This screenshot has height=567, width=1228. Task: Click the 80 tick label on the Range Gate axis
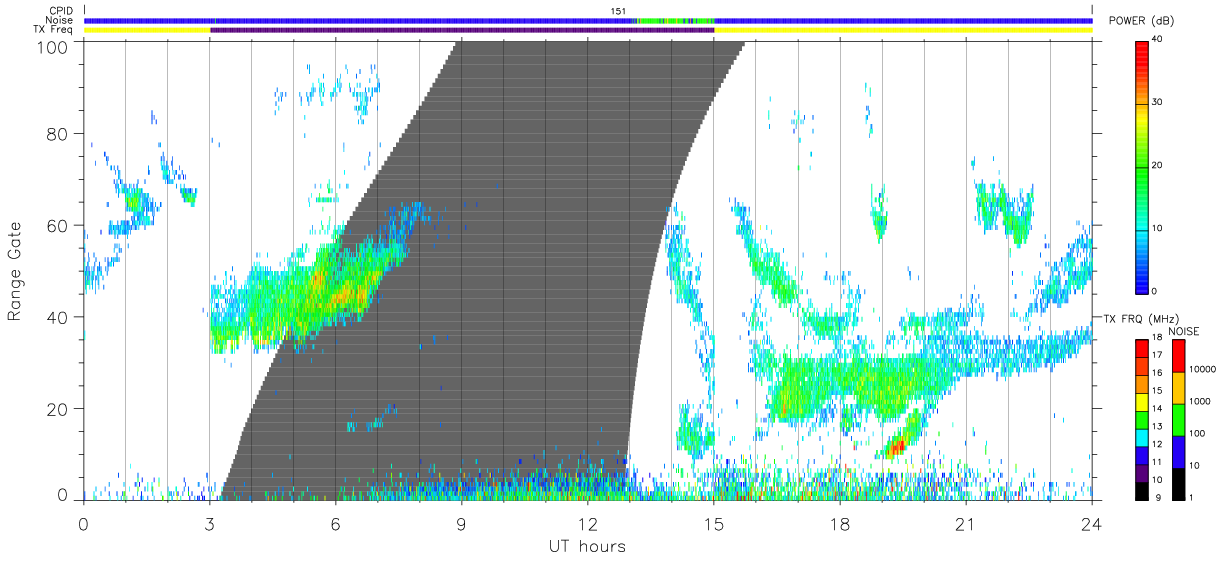pyautogui.click(x=59, y=134)
